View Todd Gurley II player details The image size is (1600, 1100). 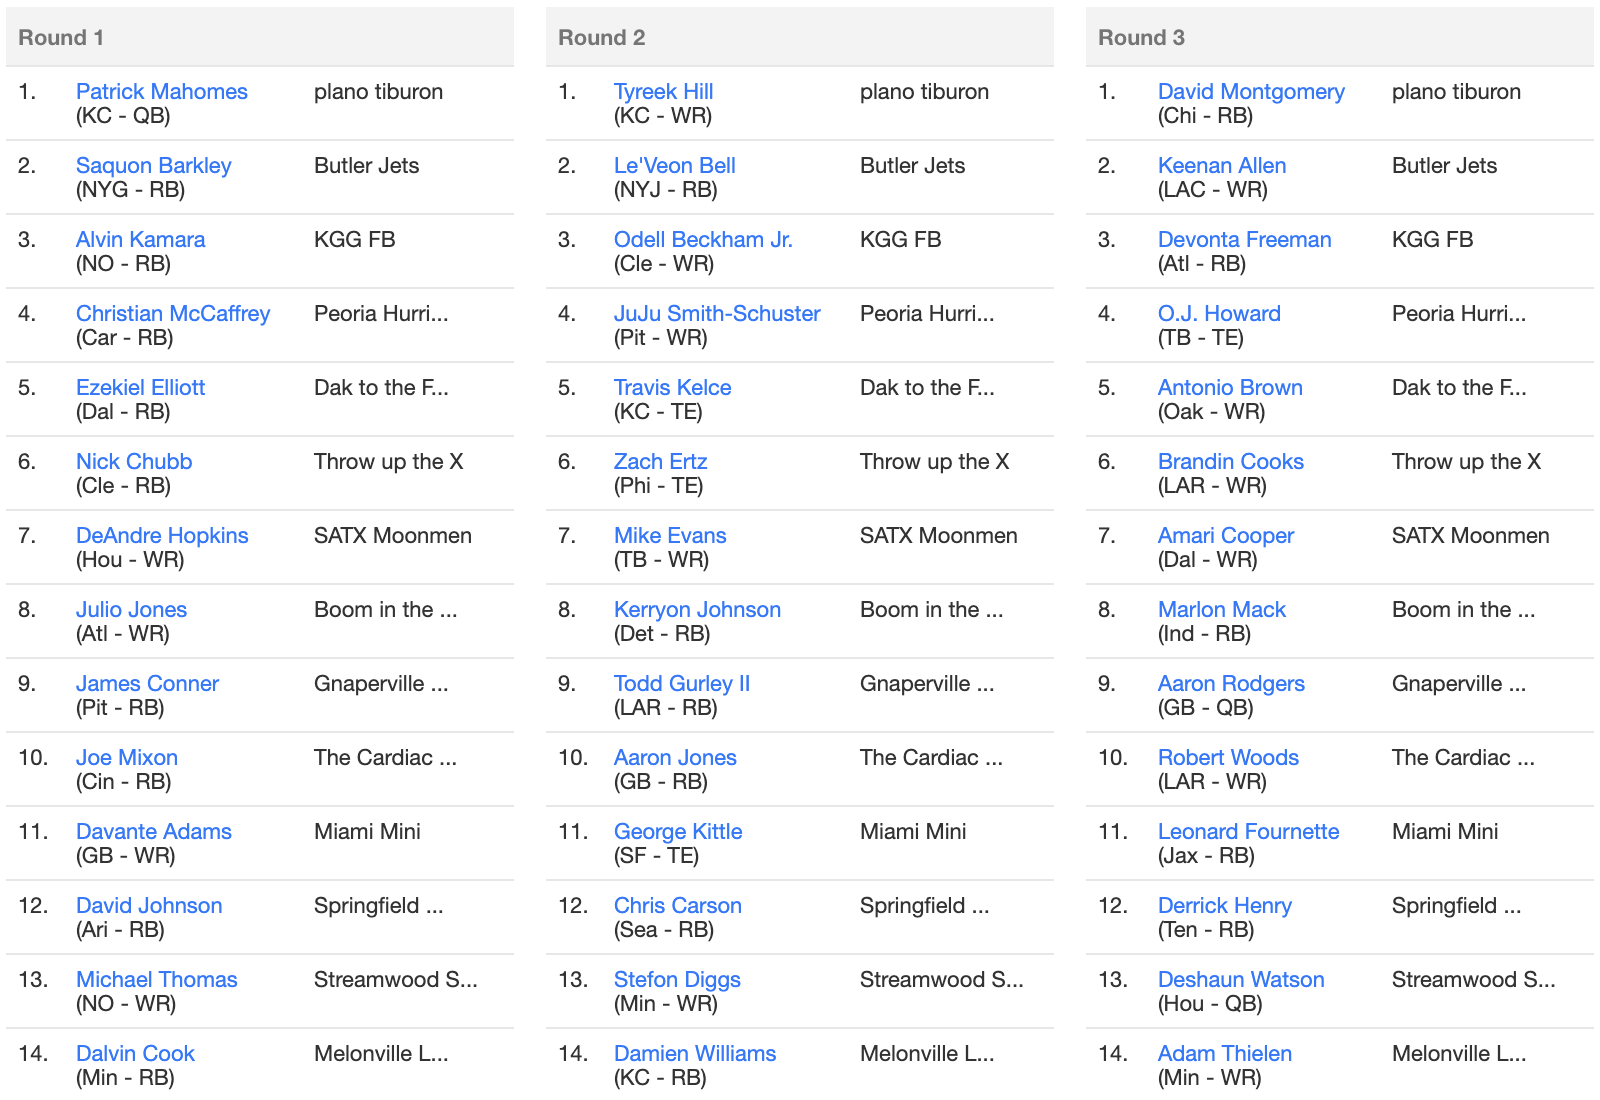pos(682,684)
